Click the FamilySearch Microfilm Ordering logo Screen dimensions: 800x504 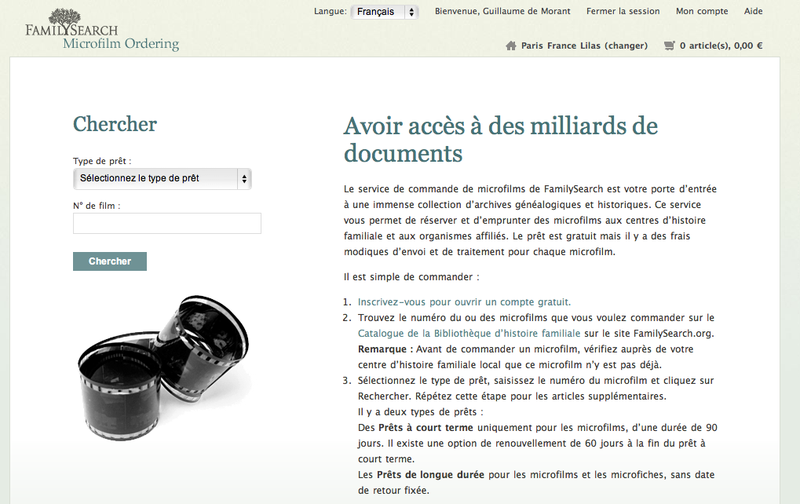point(102,30)
